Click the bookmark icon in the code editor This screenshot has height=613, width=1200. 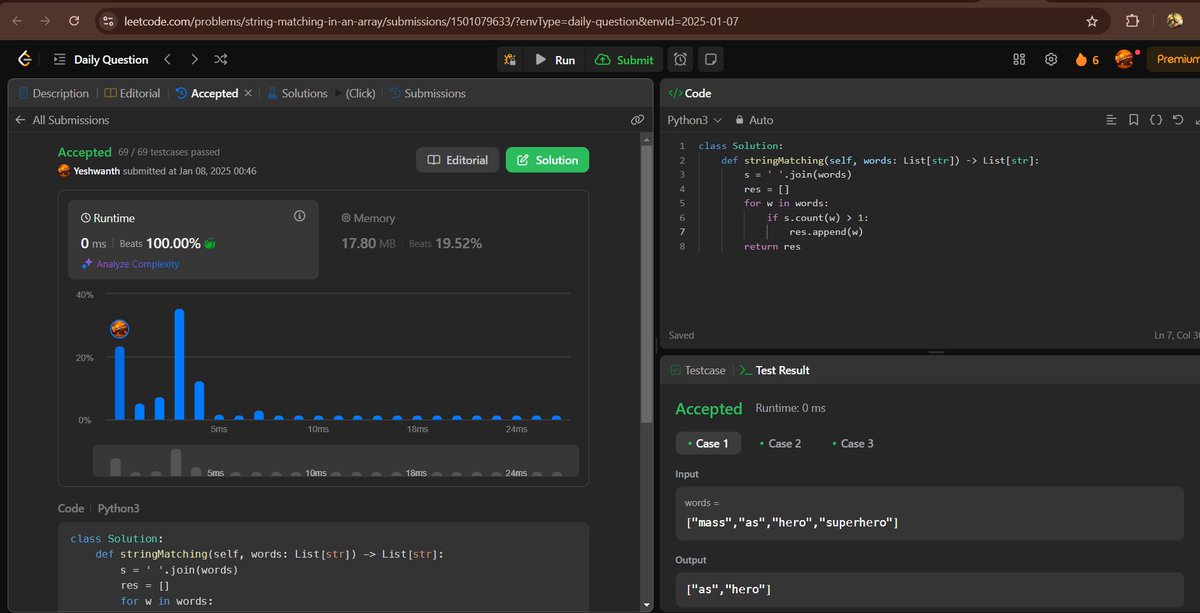pos(1133,119)
